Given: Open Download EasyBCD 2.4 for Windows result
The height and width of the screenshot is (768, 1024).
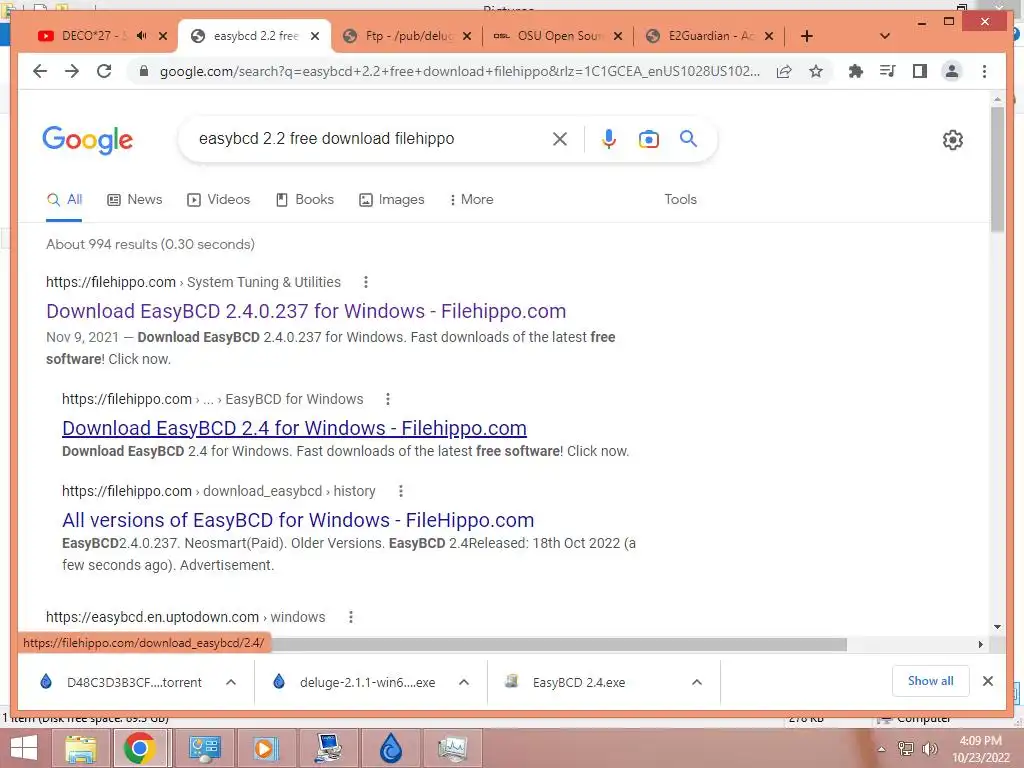Looking at the screenshot, I should point(294,428).
